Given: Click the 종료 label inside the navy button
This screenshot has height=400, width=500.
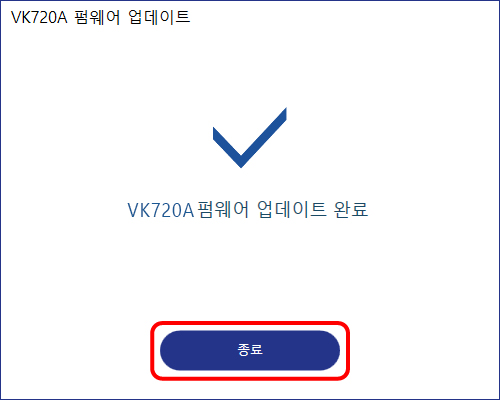Looking at the screenshot, I should [x=250, y=350].
